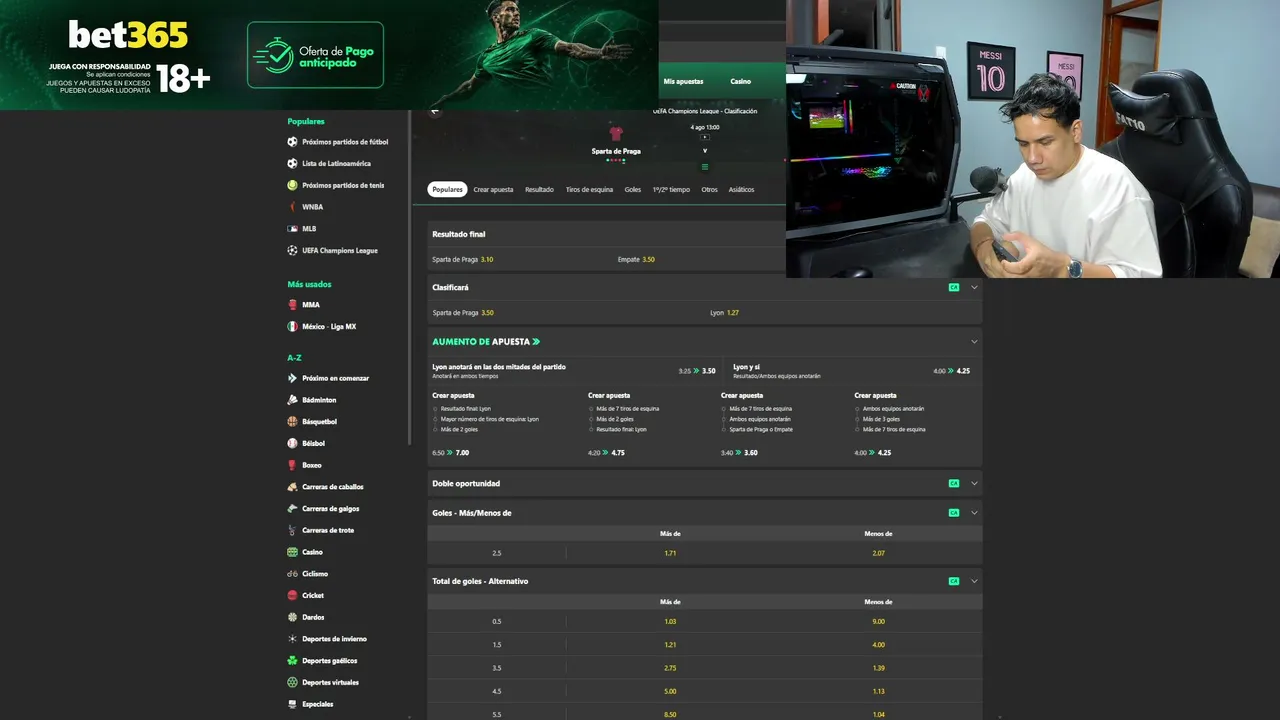Select Menos de 2.5 goals at 2.07
Image resolution: width=1280 pixels, height=720 pixels.
tap(878, 553)
